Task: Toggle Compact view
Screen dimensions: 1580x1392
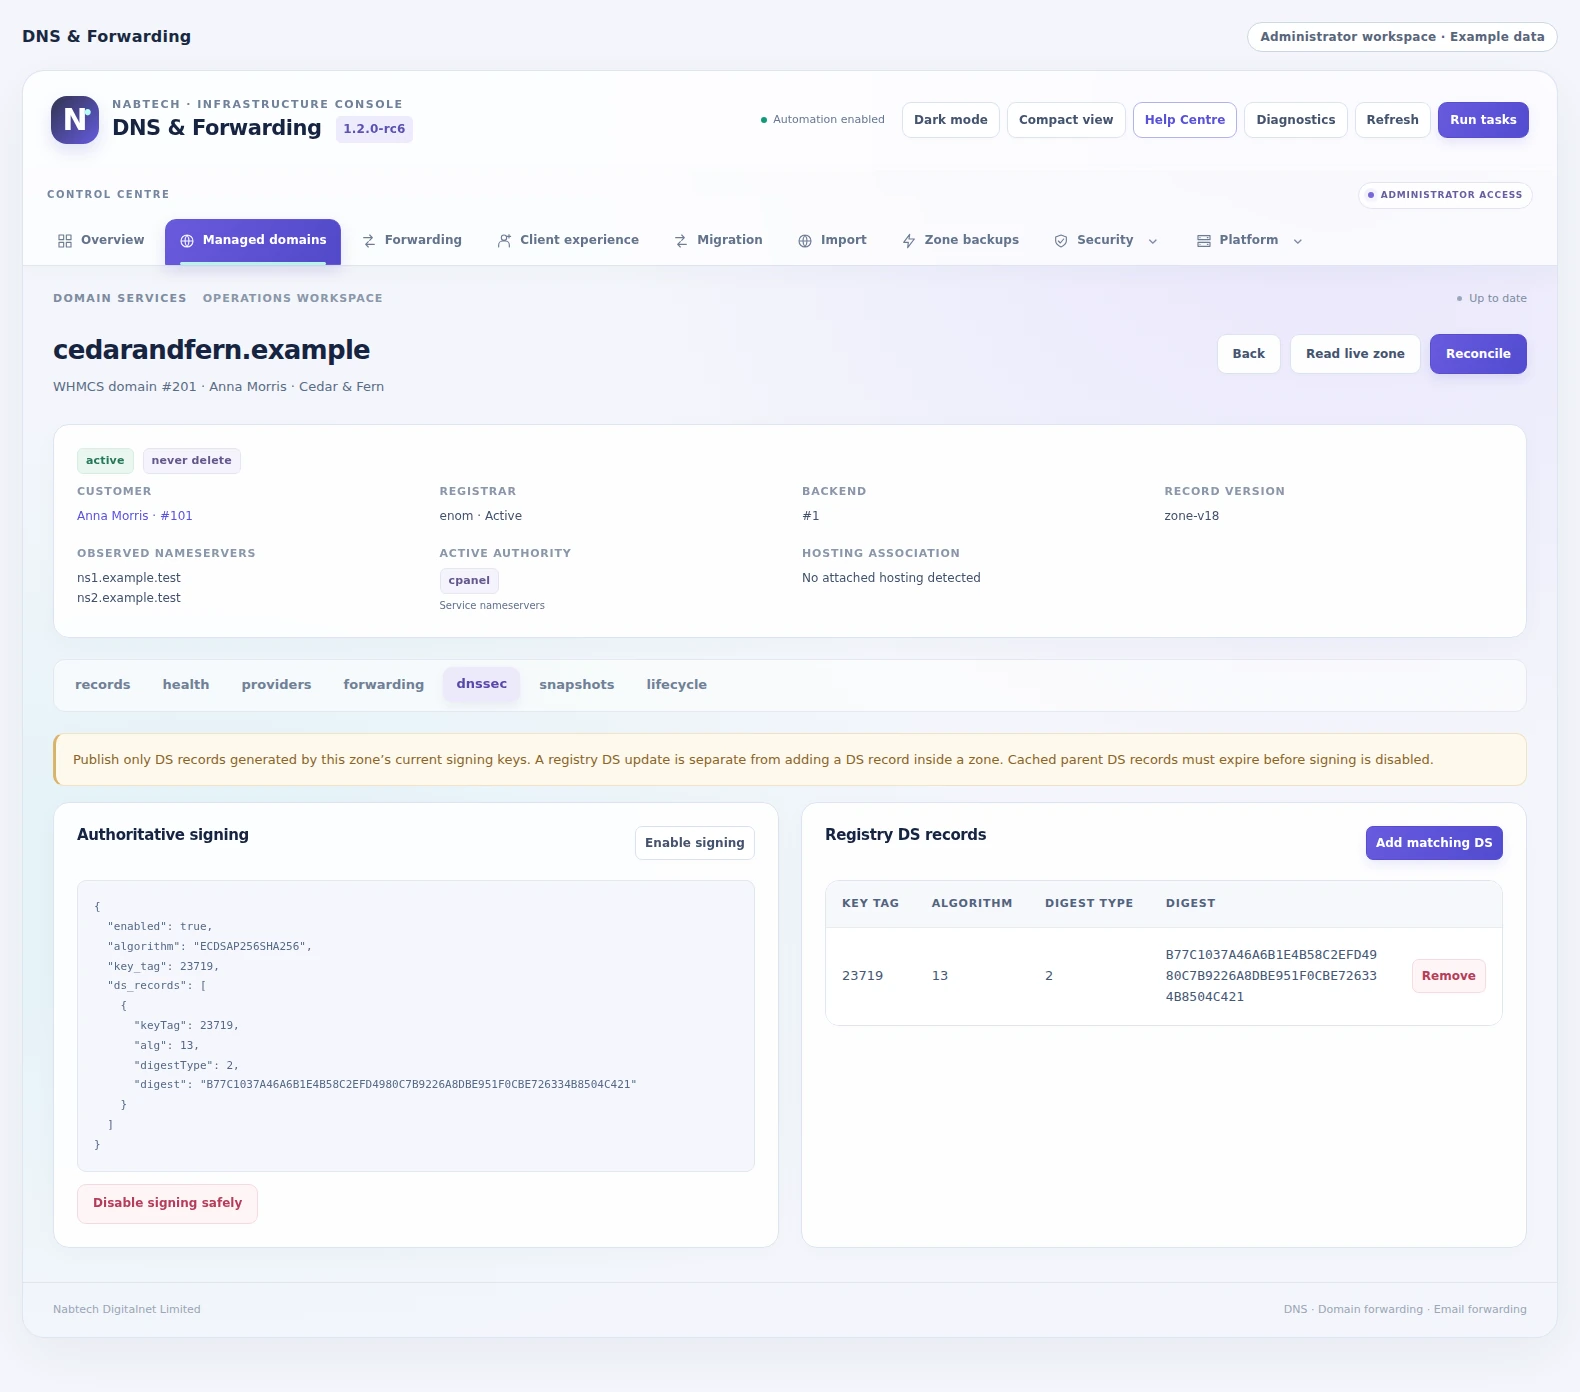Action: pyautogui.click(x=1066, y=120)
